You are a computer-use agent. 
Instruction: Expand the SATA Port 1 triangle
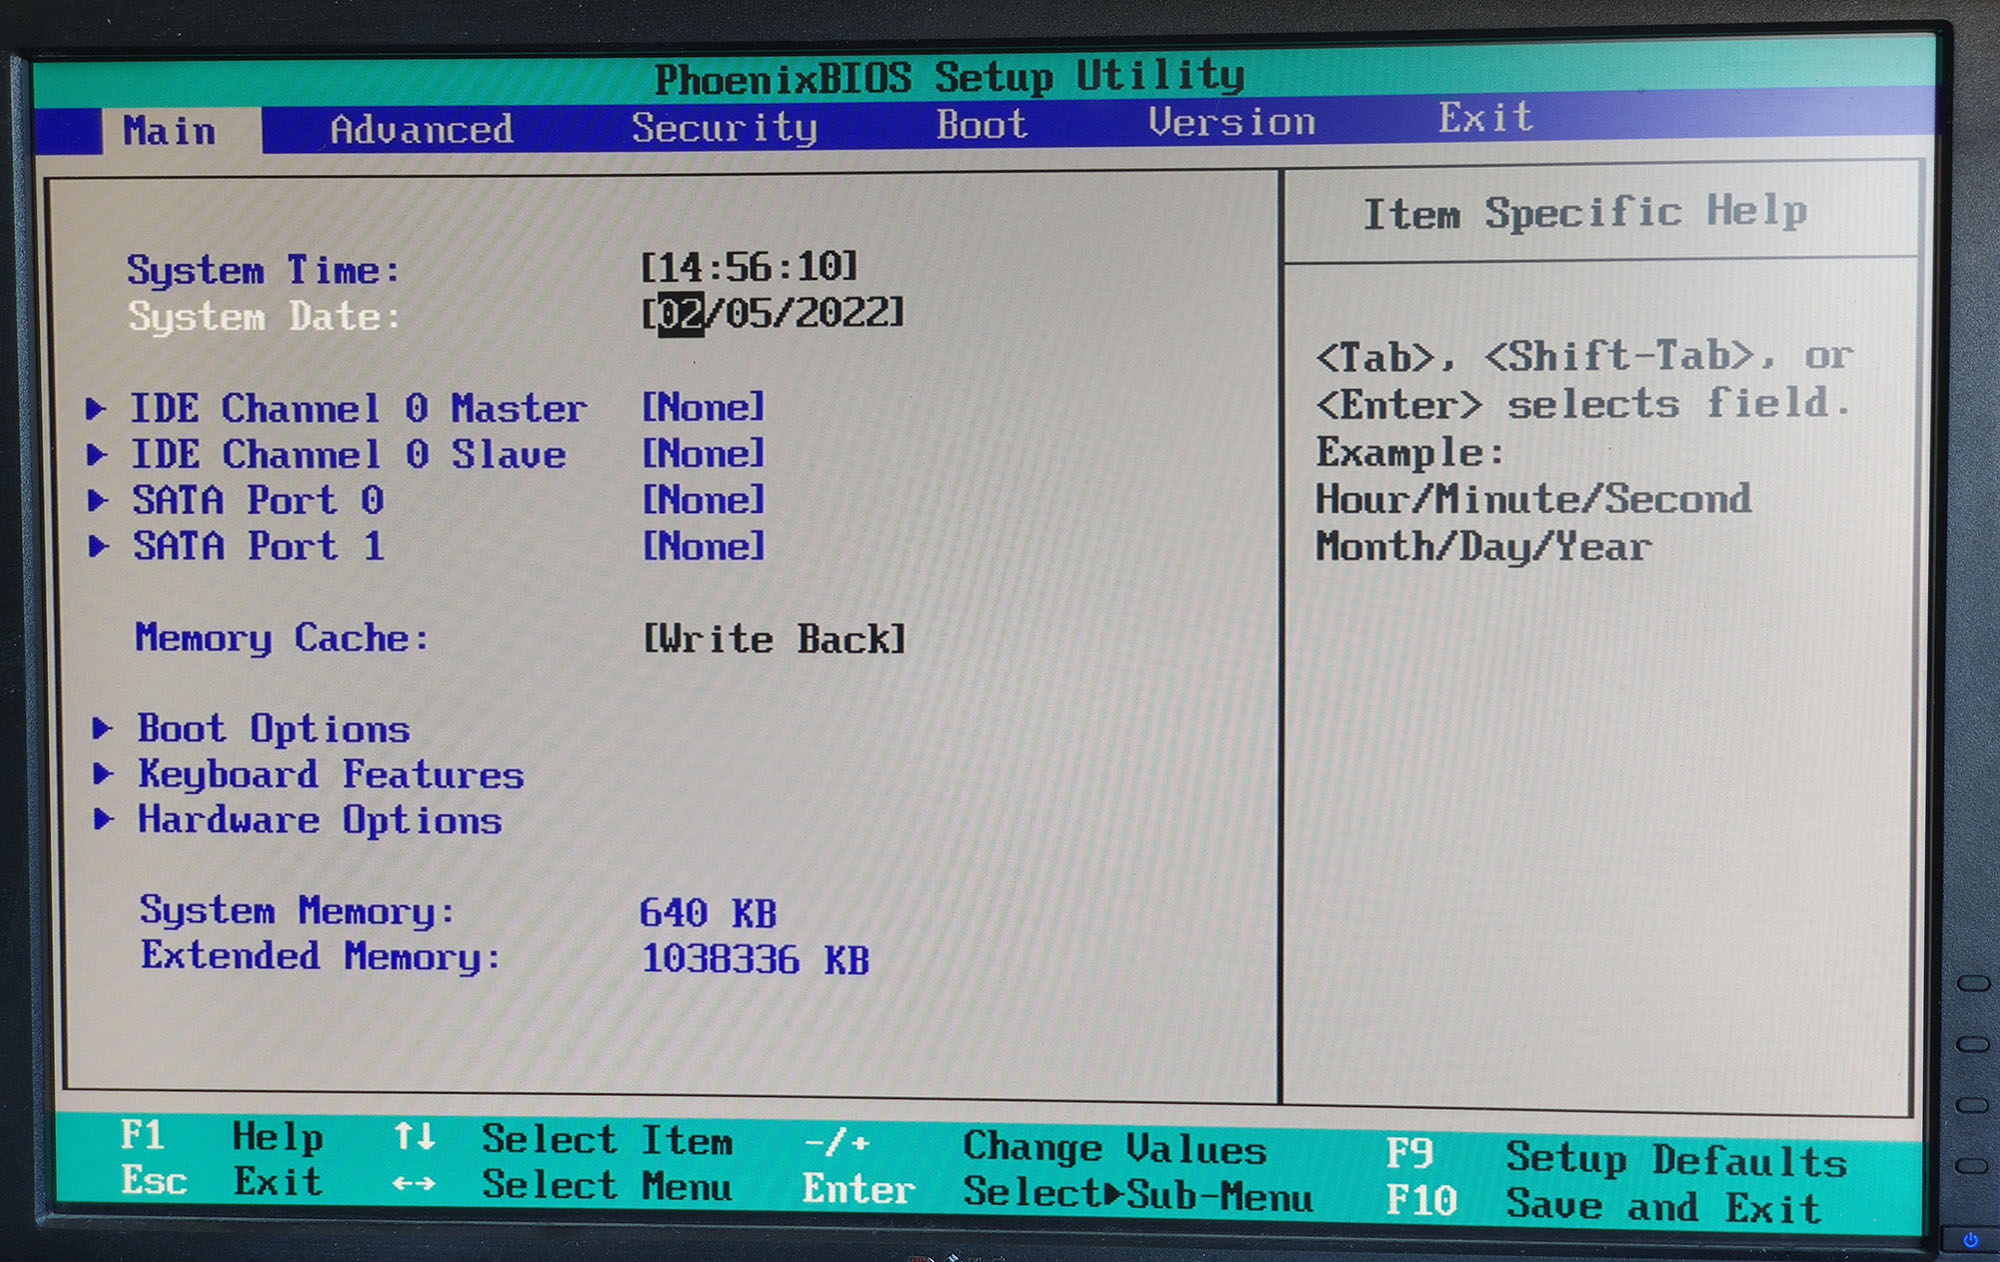tap(99, 546)
